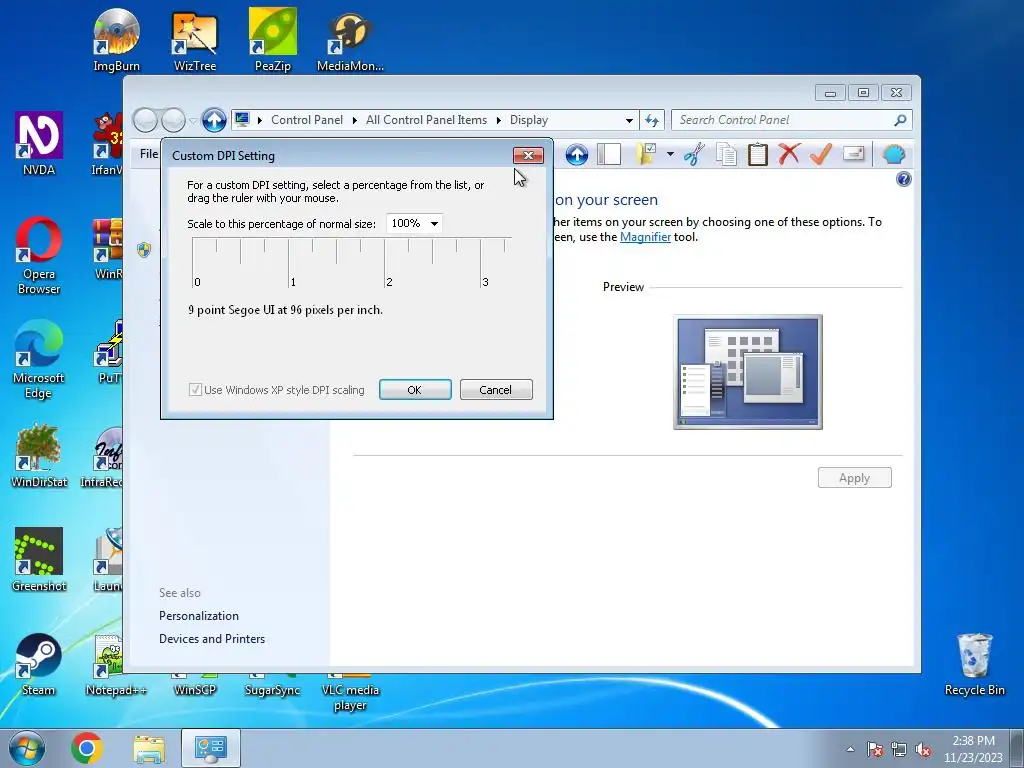Click the address bar refresh button
Image resolution: width=1024 pixels, height=768 pixels.
click(x=652, y=120)
